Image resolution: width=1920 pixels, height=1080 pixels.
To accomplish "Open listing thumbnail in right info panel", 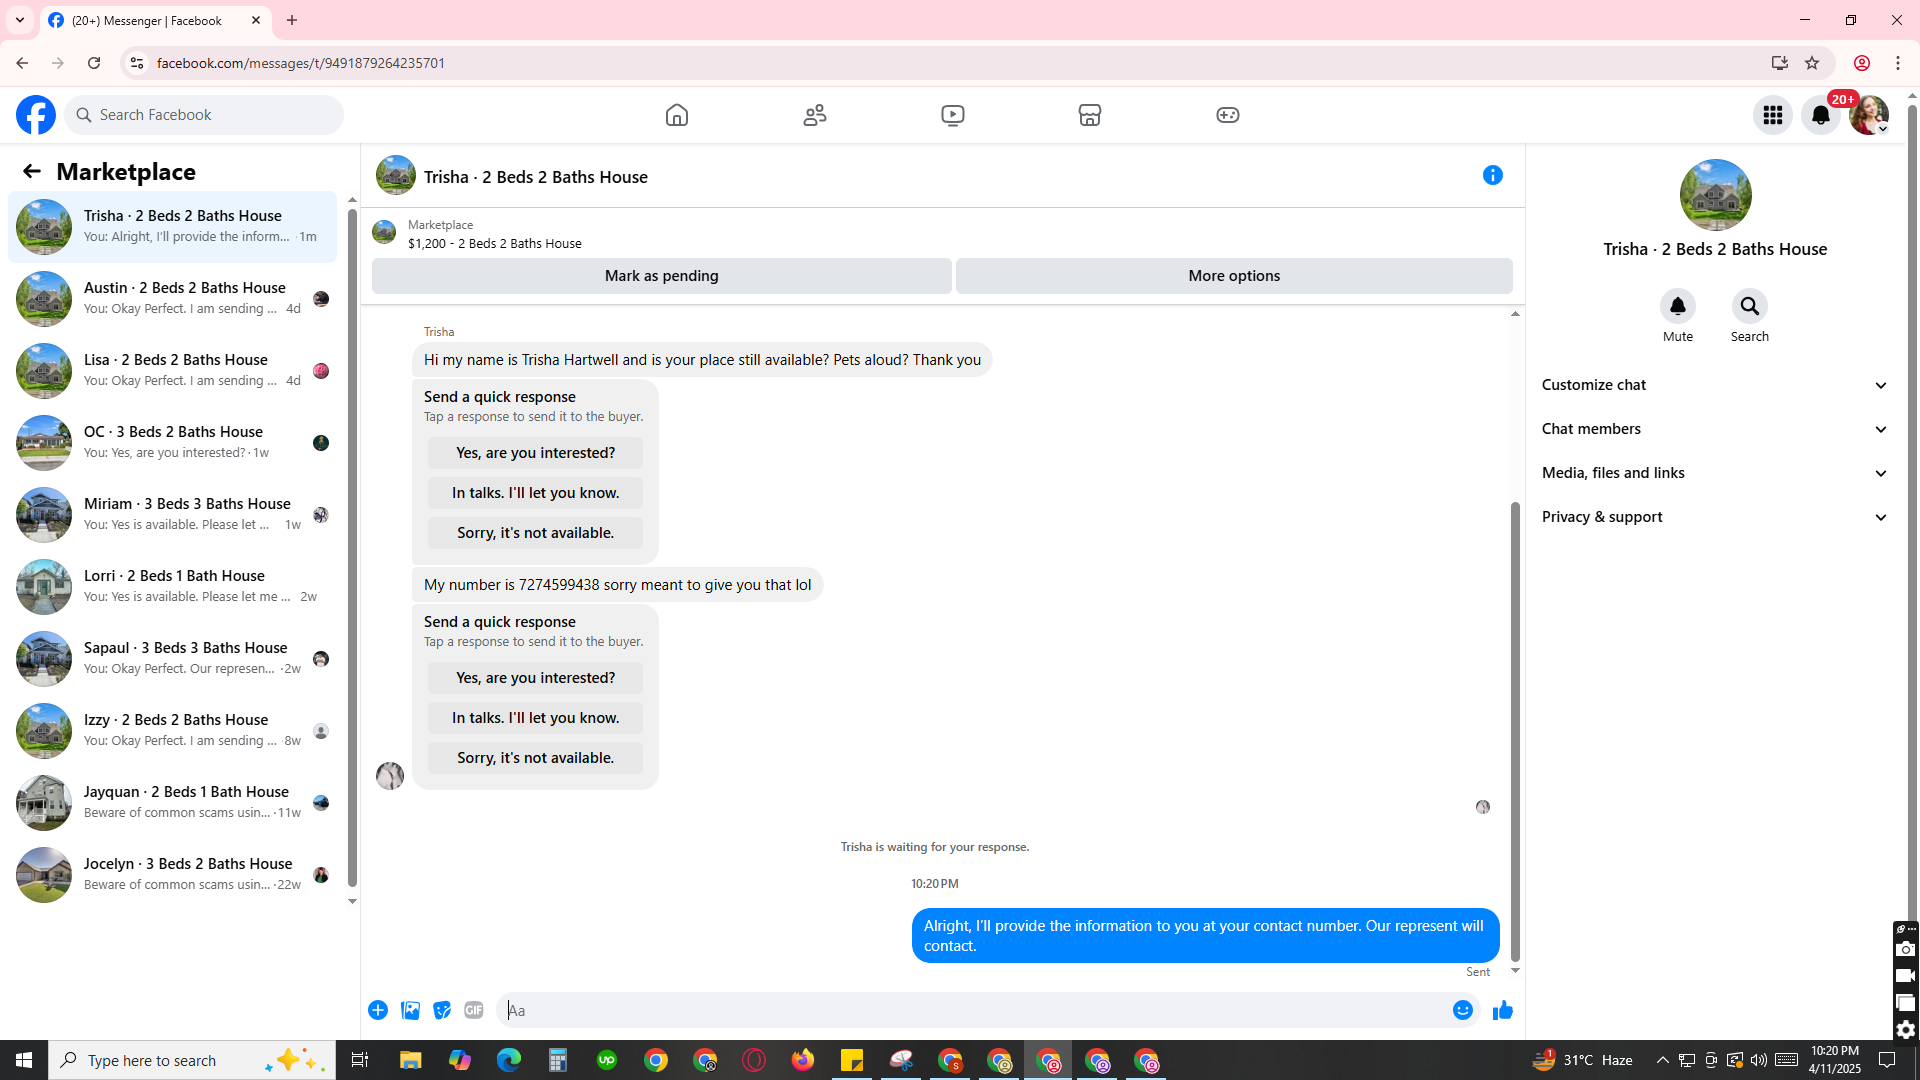I will click(1715, 195).
